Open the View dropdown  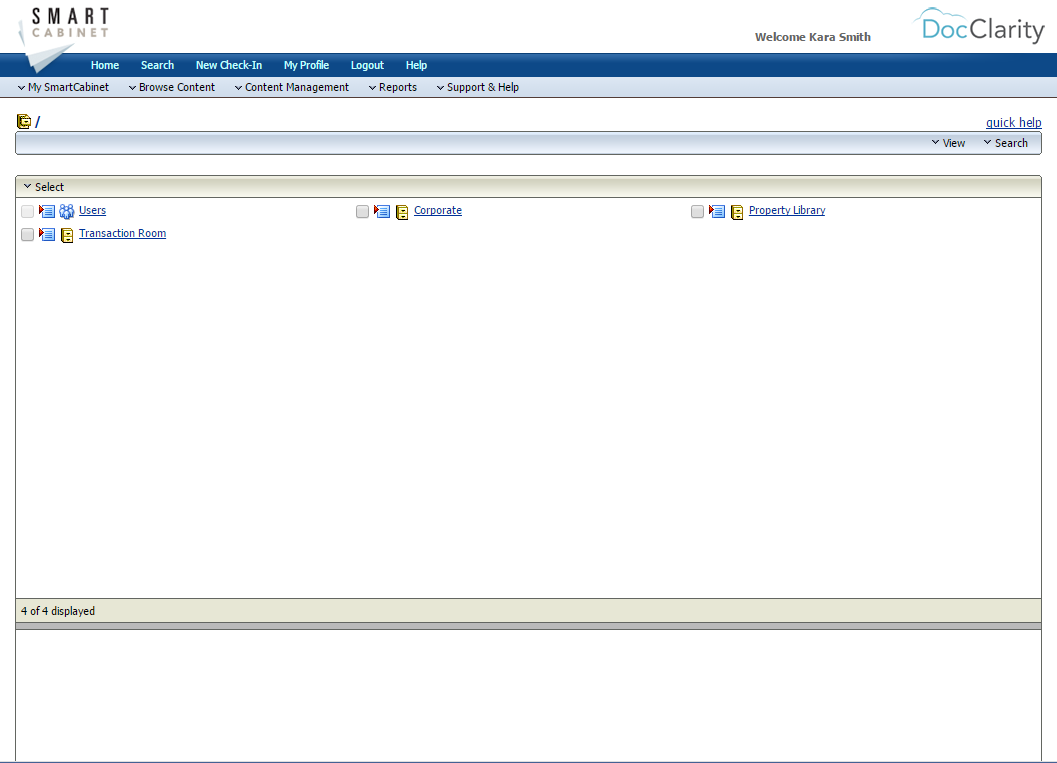[948, 143]
